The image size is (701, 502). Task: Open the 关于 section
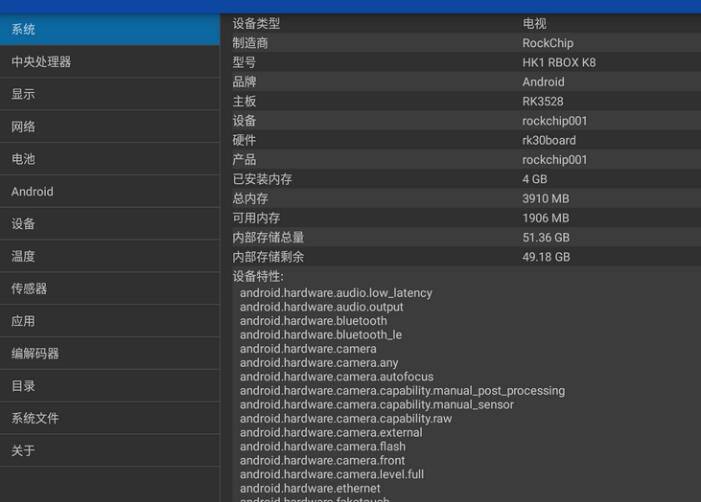[x=110, y=451]
